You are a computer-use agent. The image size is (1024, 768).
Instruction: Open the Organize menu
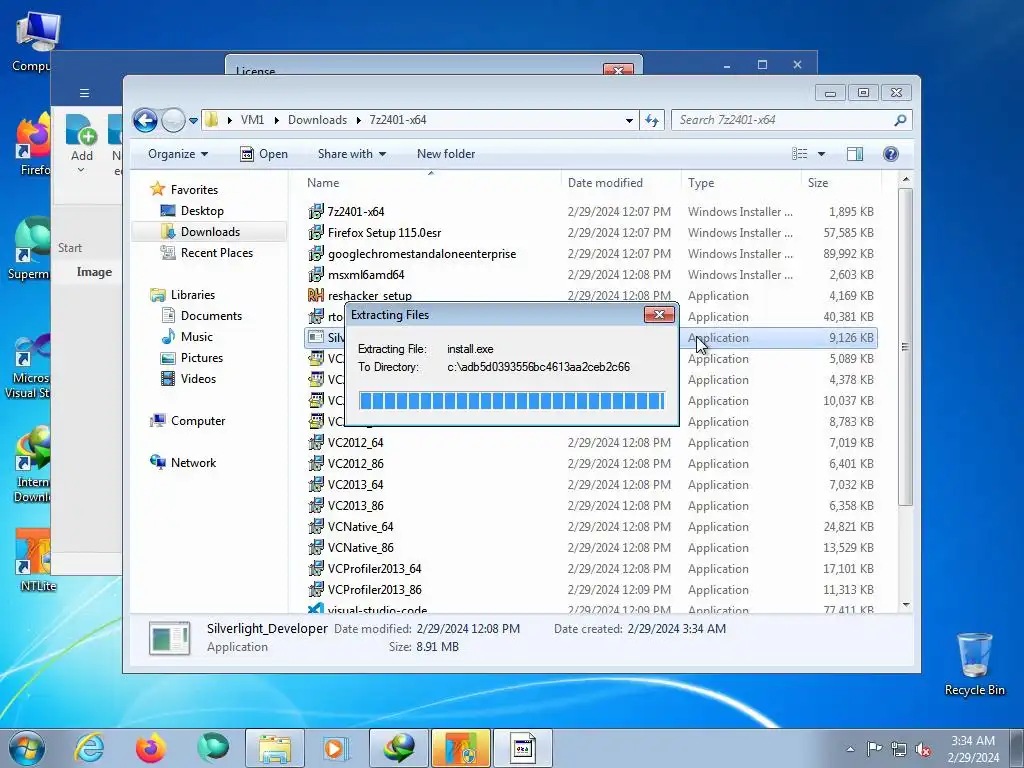178,154
